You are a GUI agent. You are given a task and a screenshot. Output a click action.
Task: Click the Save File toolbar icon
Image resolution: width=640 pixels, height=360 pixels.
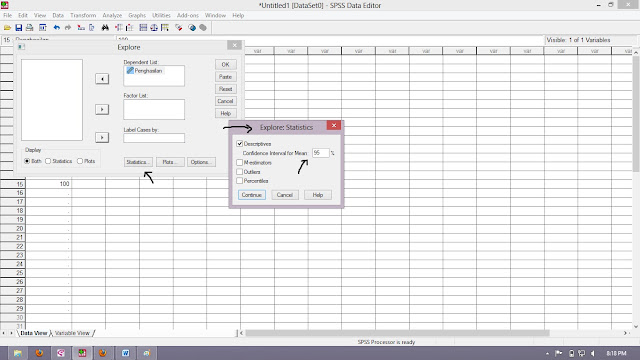click(18, 28)
